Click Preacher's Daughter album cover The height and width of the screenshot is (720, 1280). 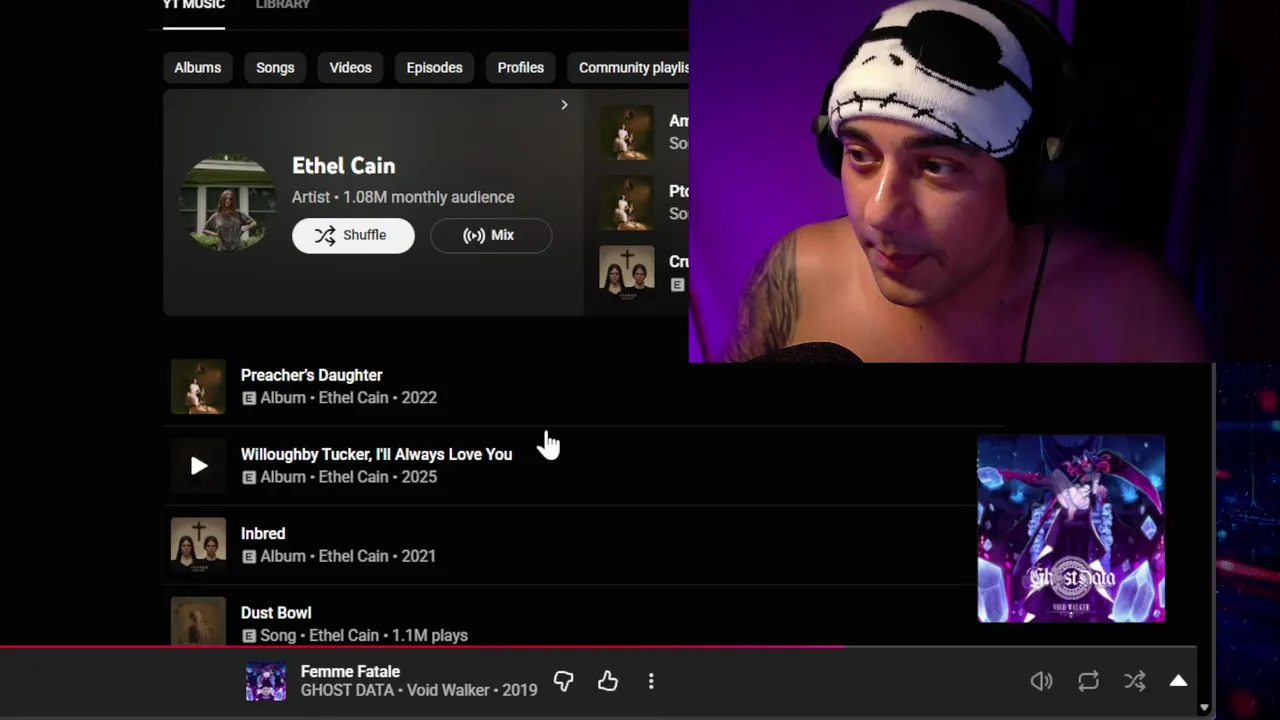tap(198, 386)
